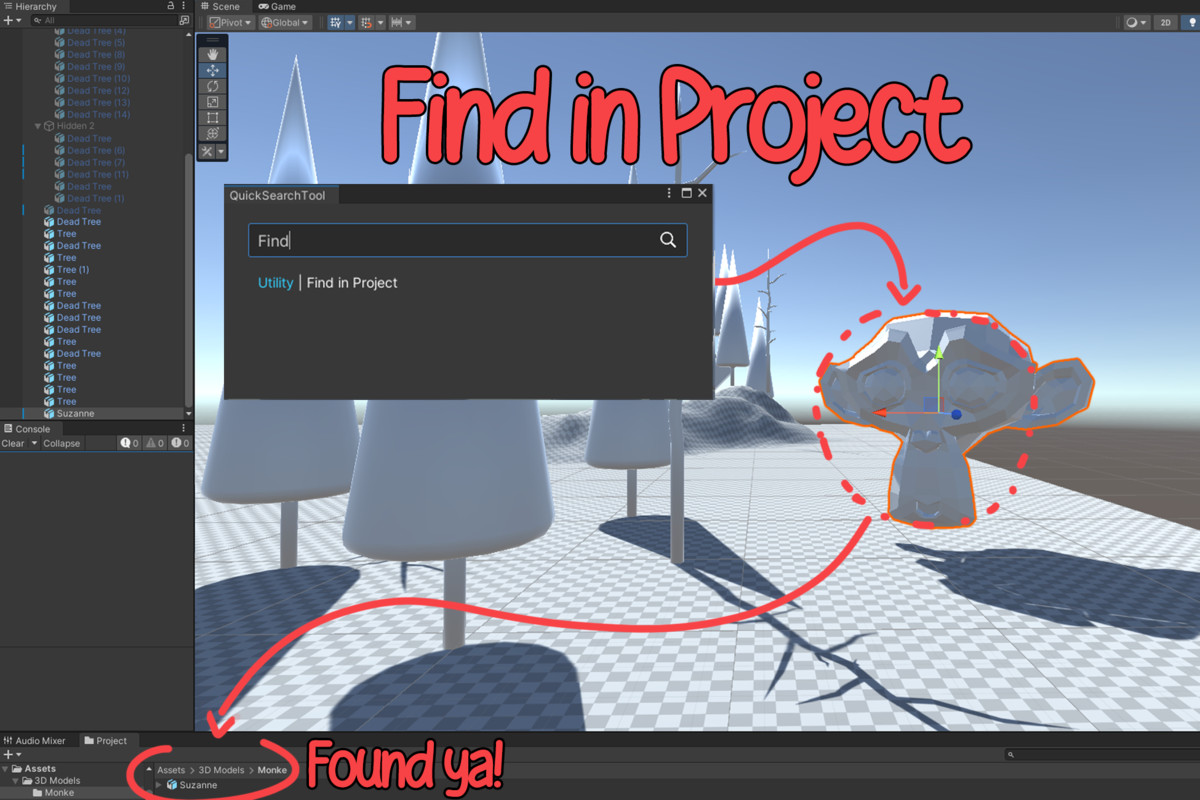Select the Move tool

pos(212,71)
